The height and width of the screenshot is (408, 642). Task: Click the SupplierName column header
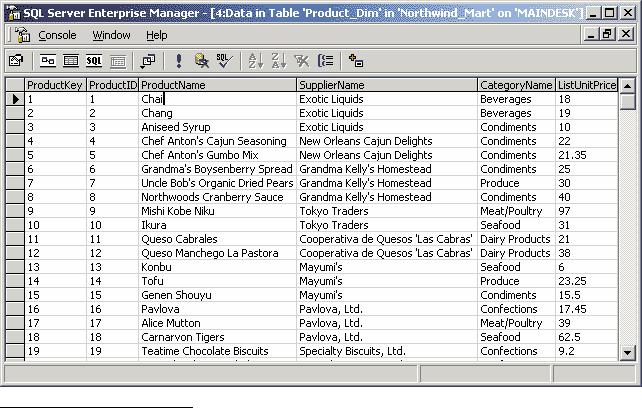(387, 85)
